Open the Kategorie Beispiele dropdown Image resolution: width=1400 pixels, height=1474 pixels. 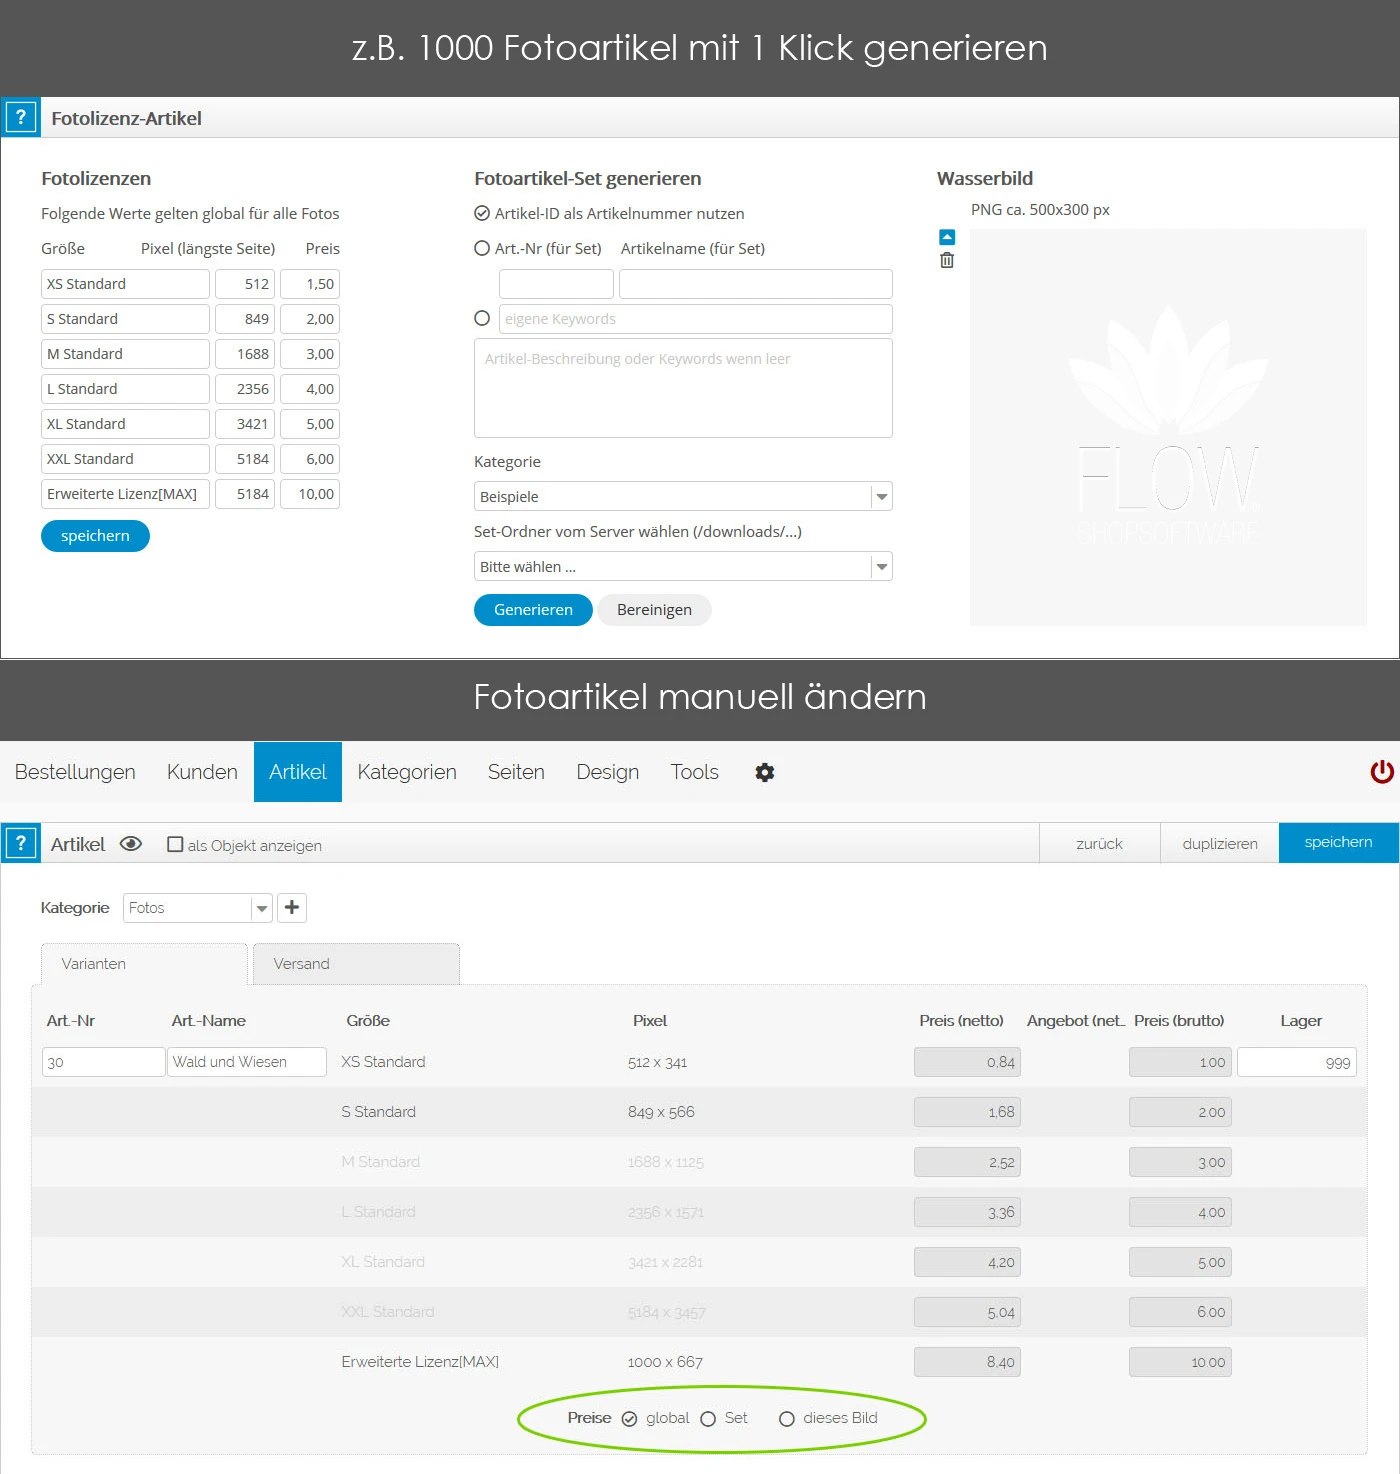point(683,496)
